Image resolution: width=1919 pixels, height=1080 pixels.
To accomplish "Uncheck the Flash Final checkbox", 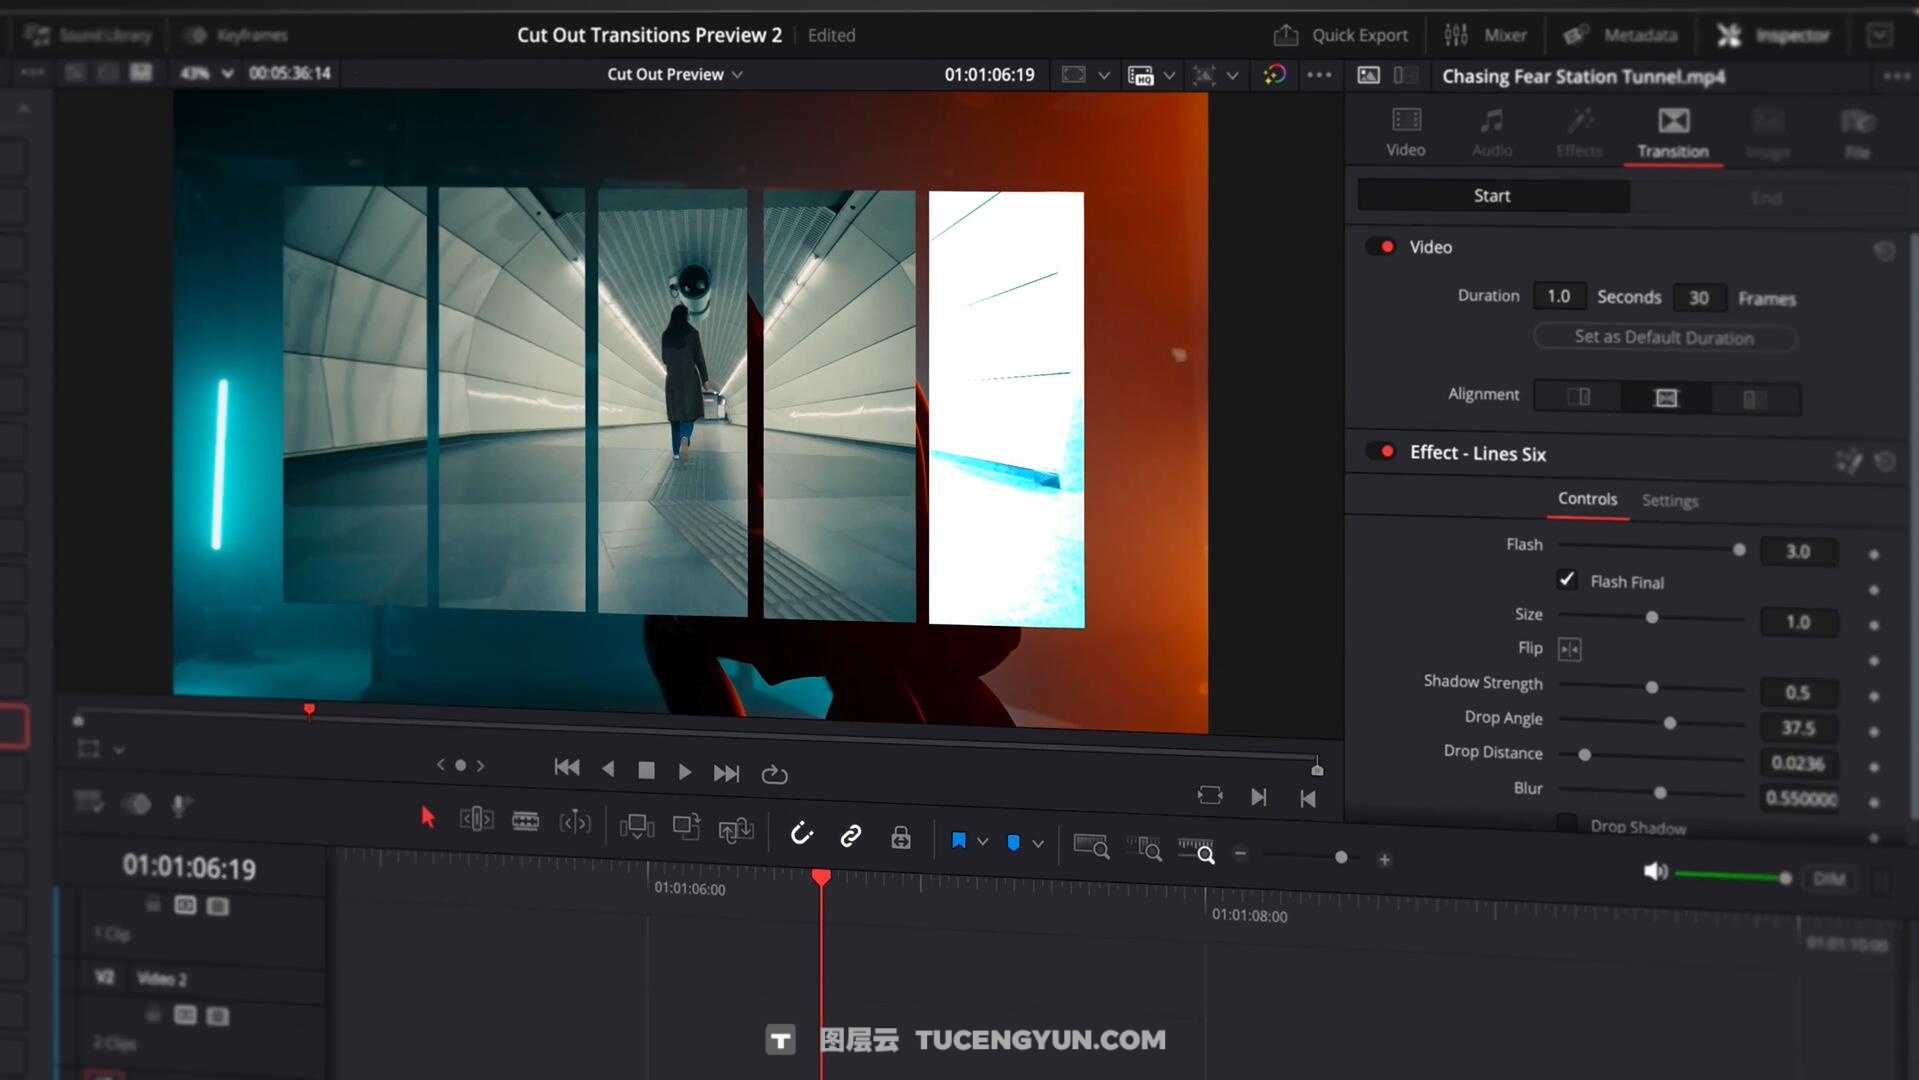I will pos(1566,580).
